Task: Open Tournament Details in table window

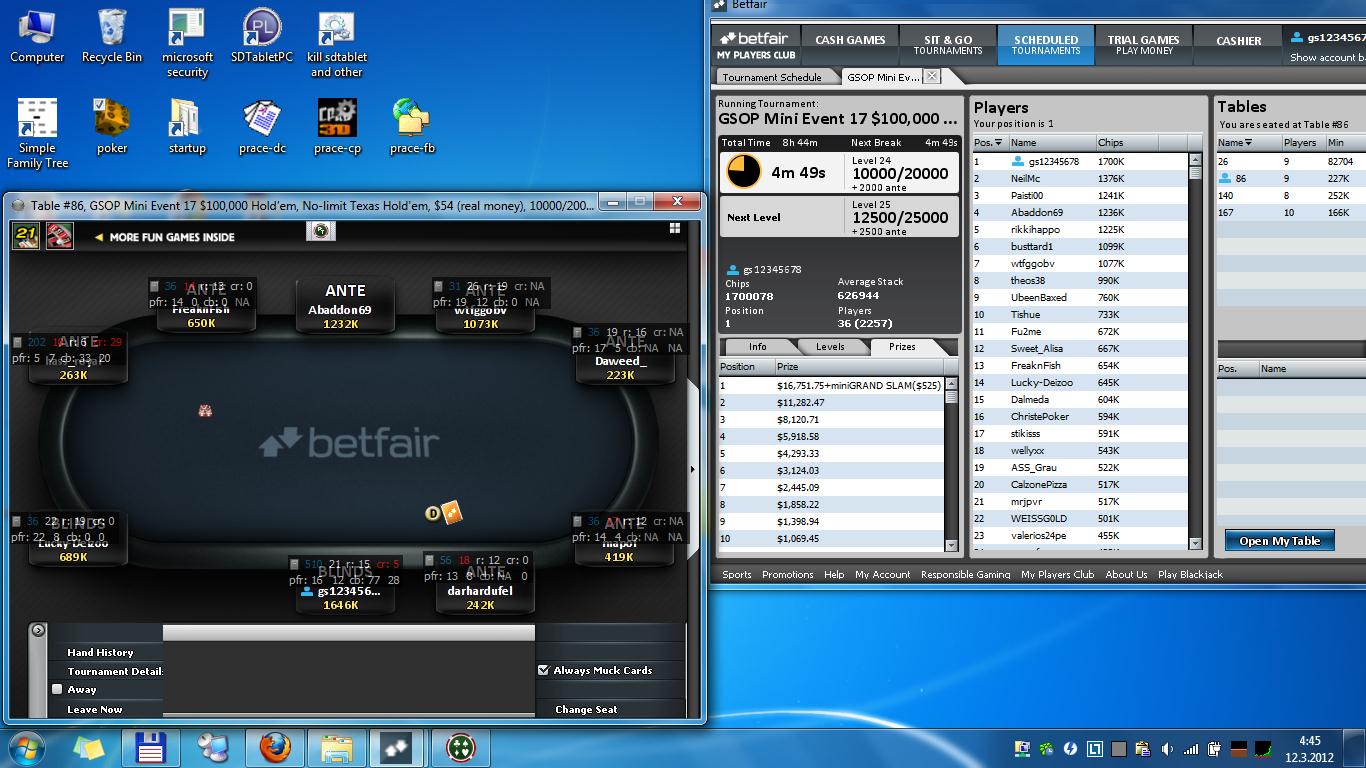Action: point(115,671)
